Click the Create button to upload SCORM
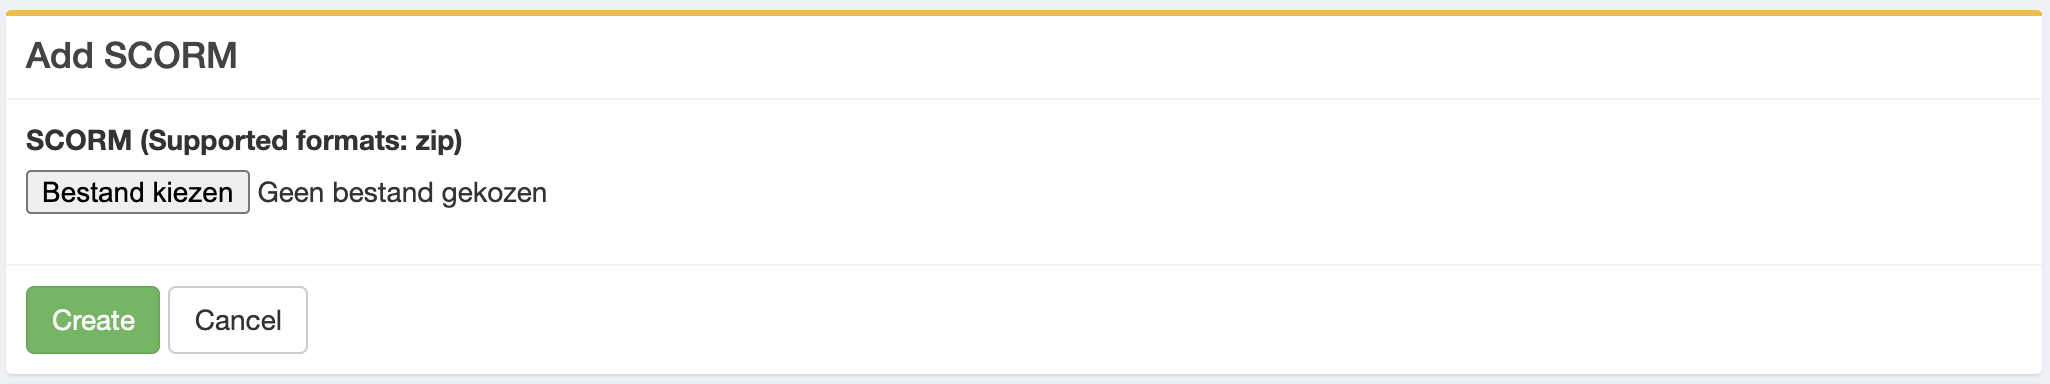Screen dimensions: 2050x384 click(x=93, y=320)
